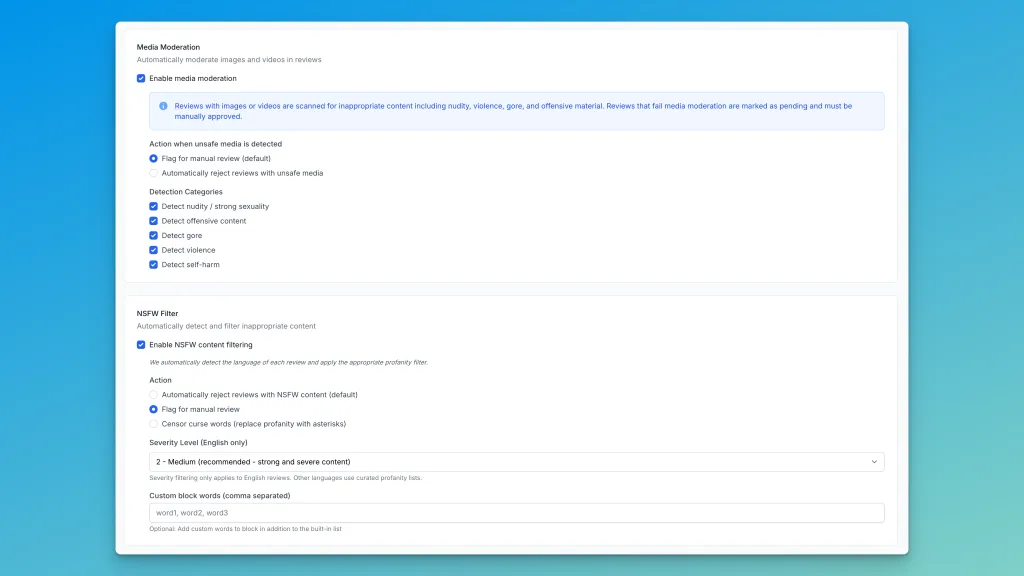
Task: Click the NSFW Filter section heading
Action: (x=157, y=313)
